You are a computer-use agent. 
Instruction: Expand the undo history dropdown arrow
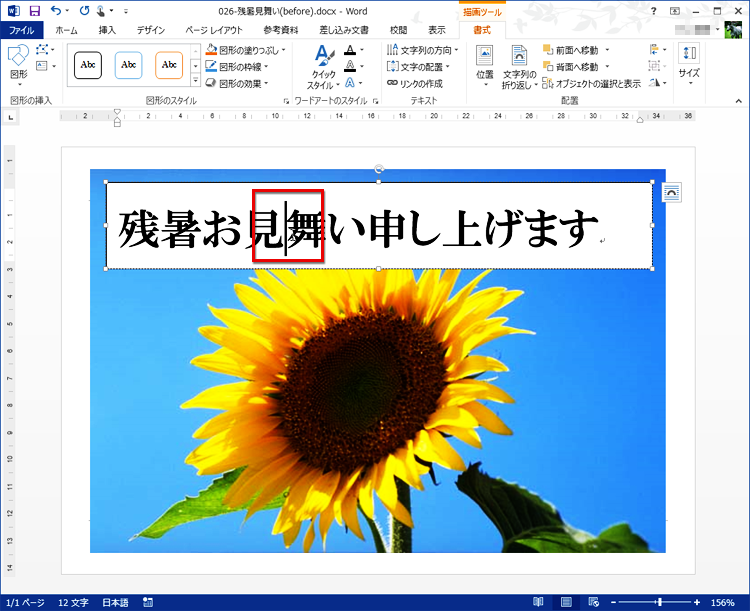(67, 11)
